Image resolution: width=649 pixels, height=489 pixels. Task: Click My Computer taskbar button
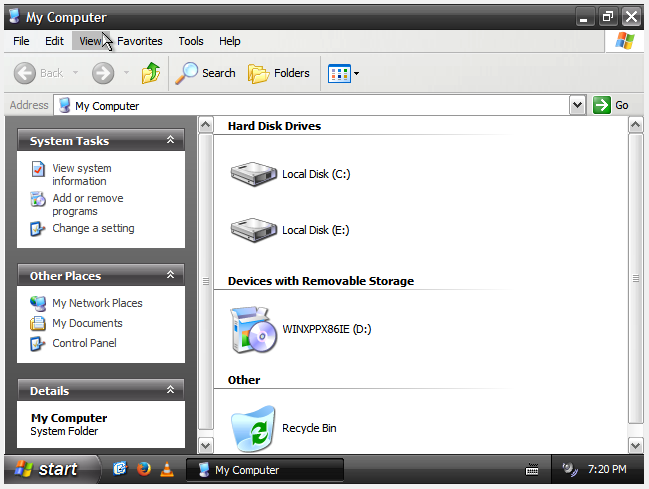pyautogui.click(x=265, y=470)
